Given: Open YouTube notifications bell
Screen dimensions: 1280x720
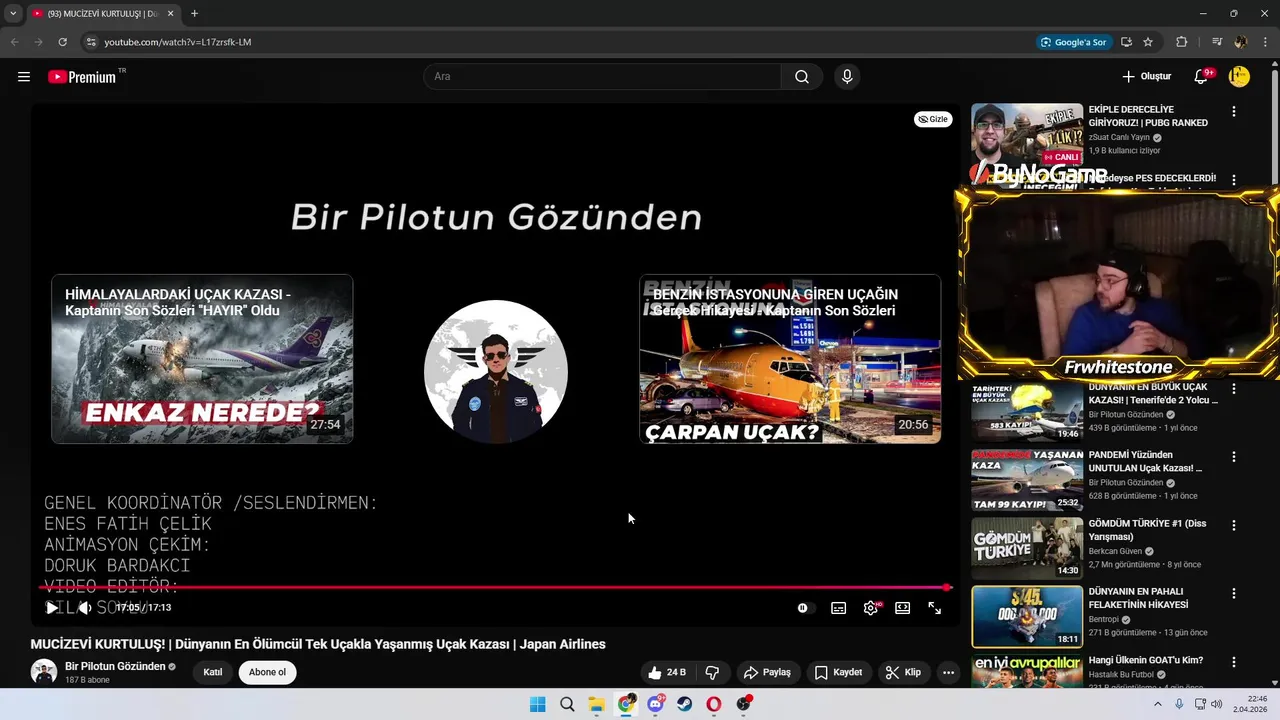Looking at the screenshot, I should tap(1202, 77).
